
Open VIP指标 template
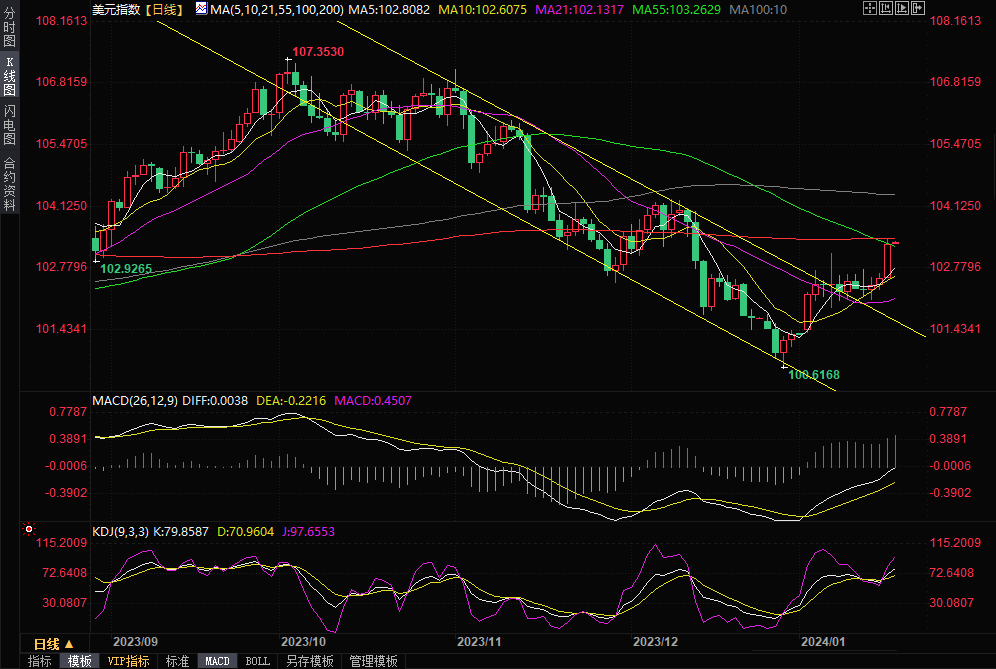click(128, 661)
